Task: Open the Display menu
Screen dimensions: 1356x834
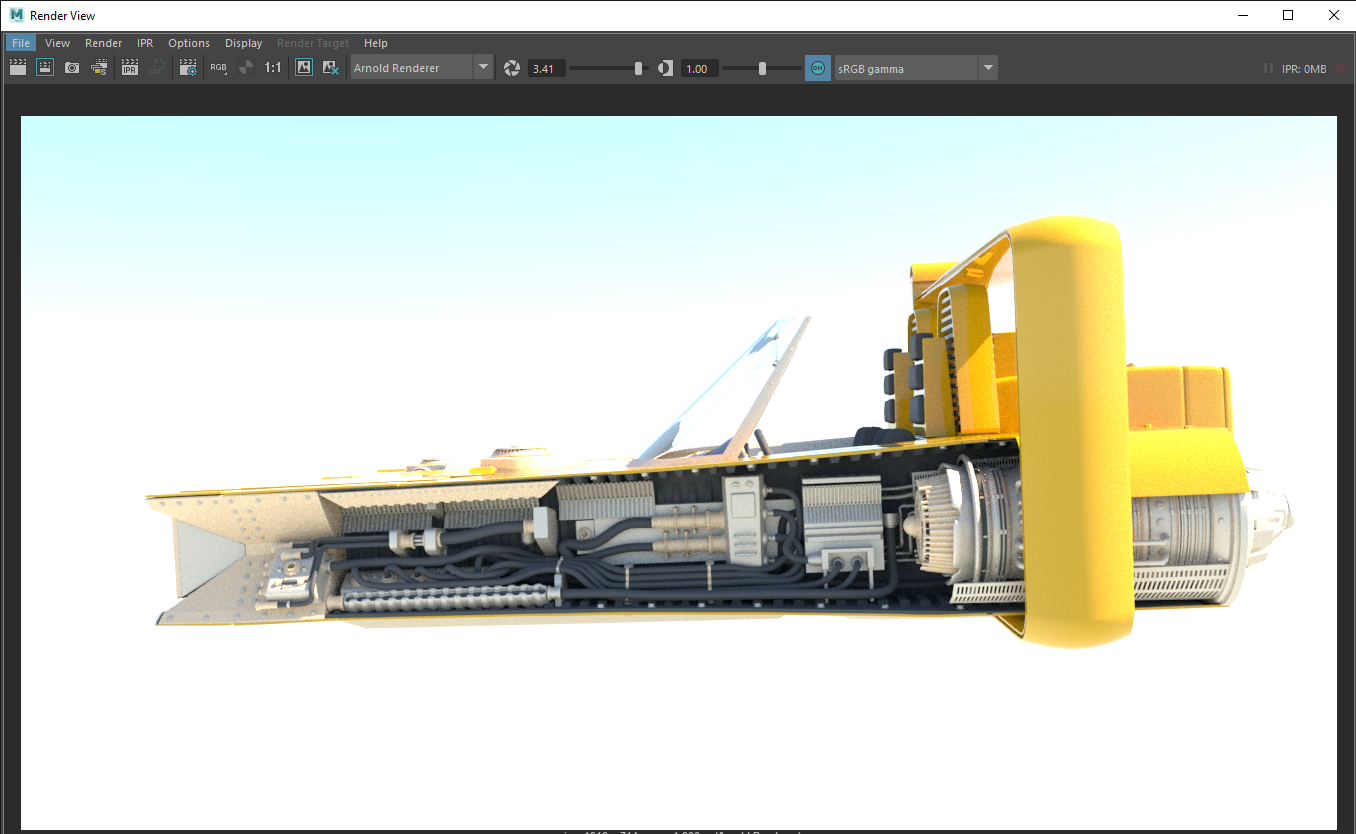Action: 243,43
